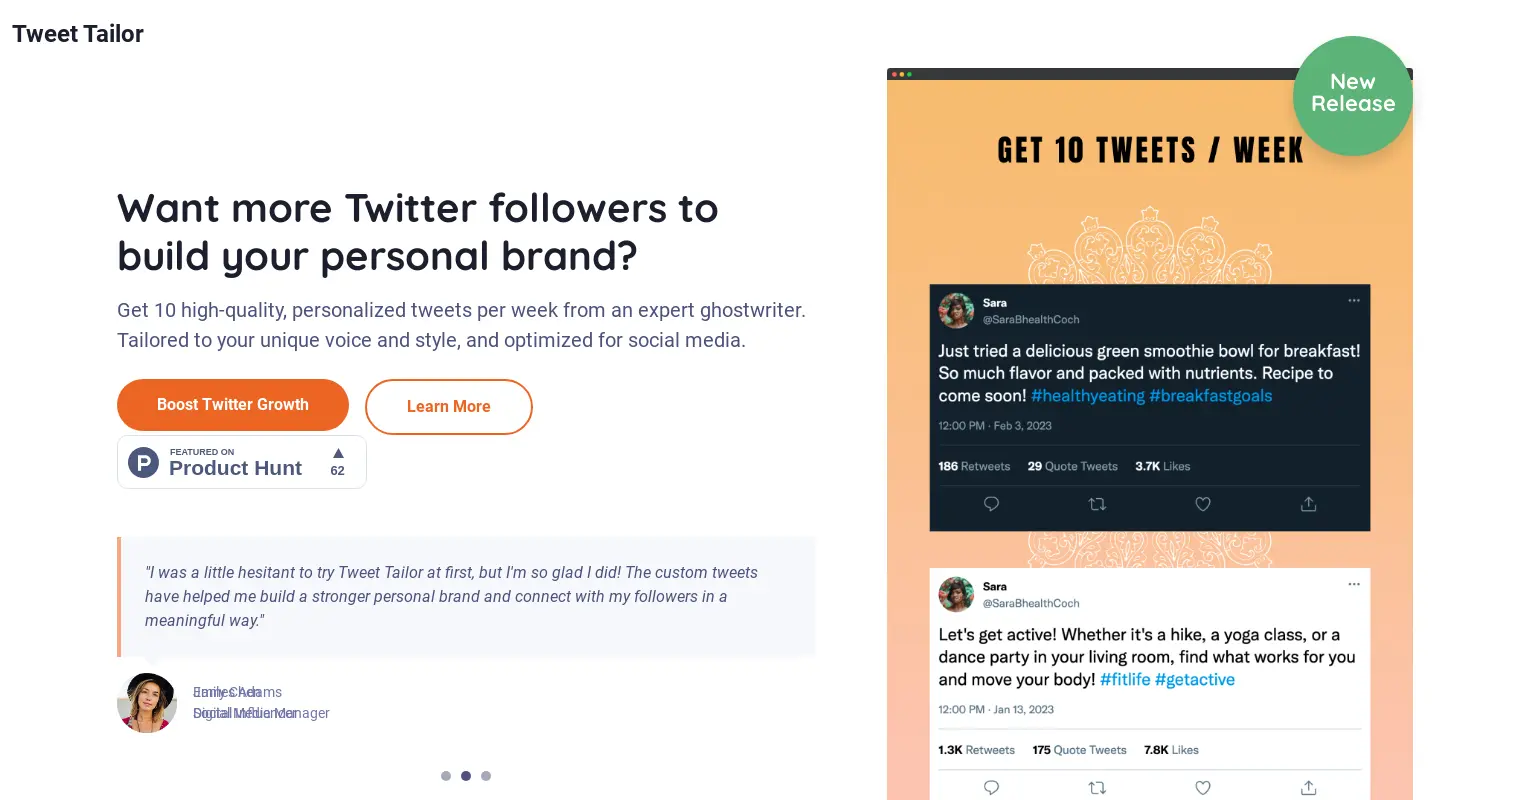Click the Boost Twitter Growth button
The image size is (1530, 800).
point(232,405)
